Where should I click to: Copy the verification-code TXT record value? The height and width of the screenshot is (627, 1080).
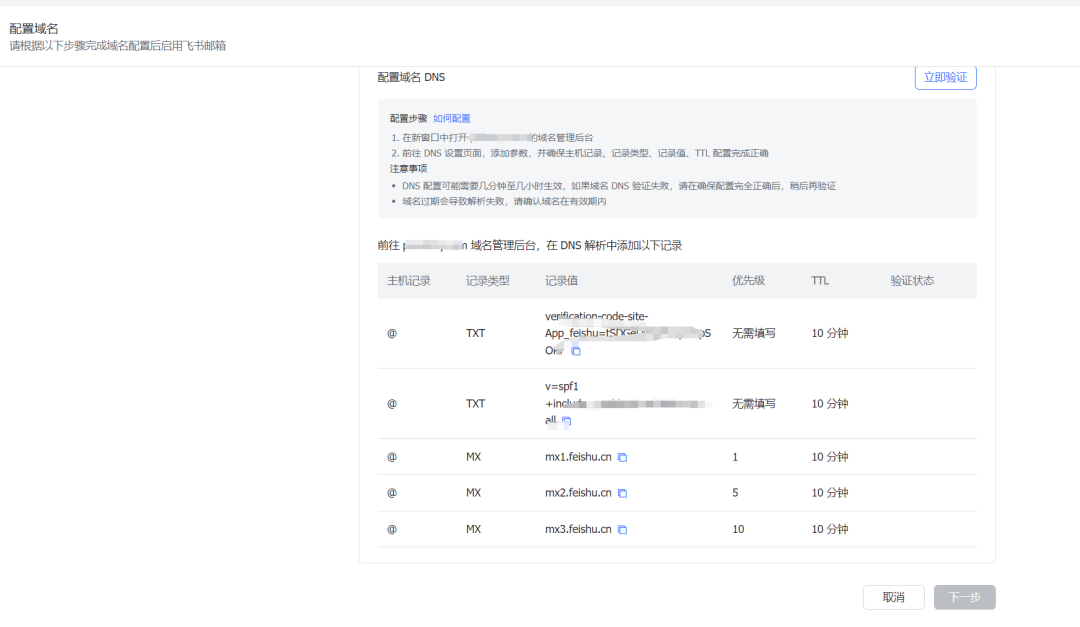(576, 351)
